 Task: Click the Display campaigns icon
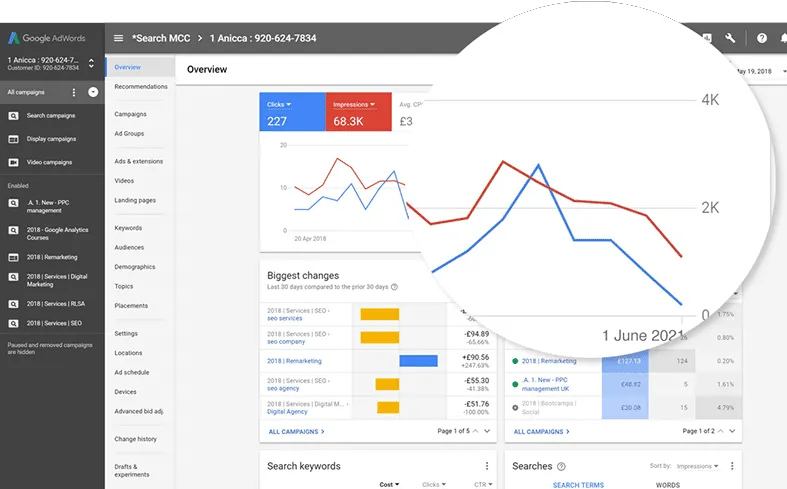tap(14, 139)
